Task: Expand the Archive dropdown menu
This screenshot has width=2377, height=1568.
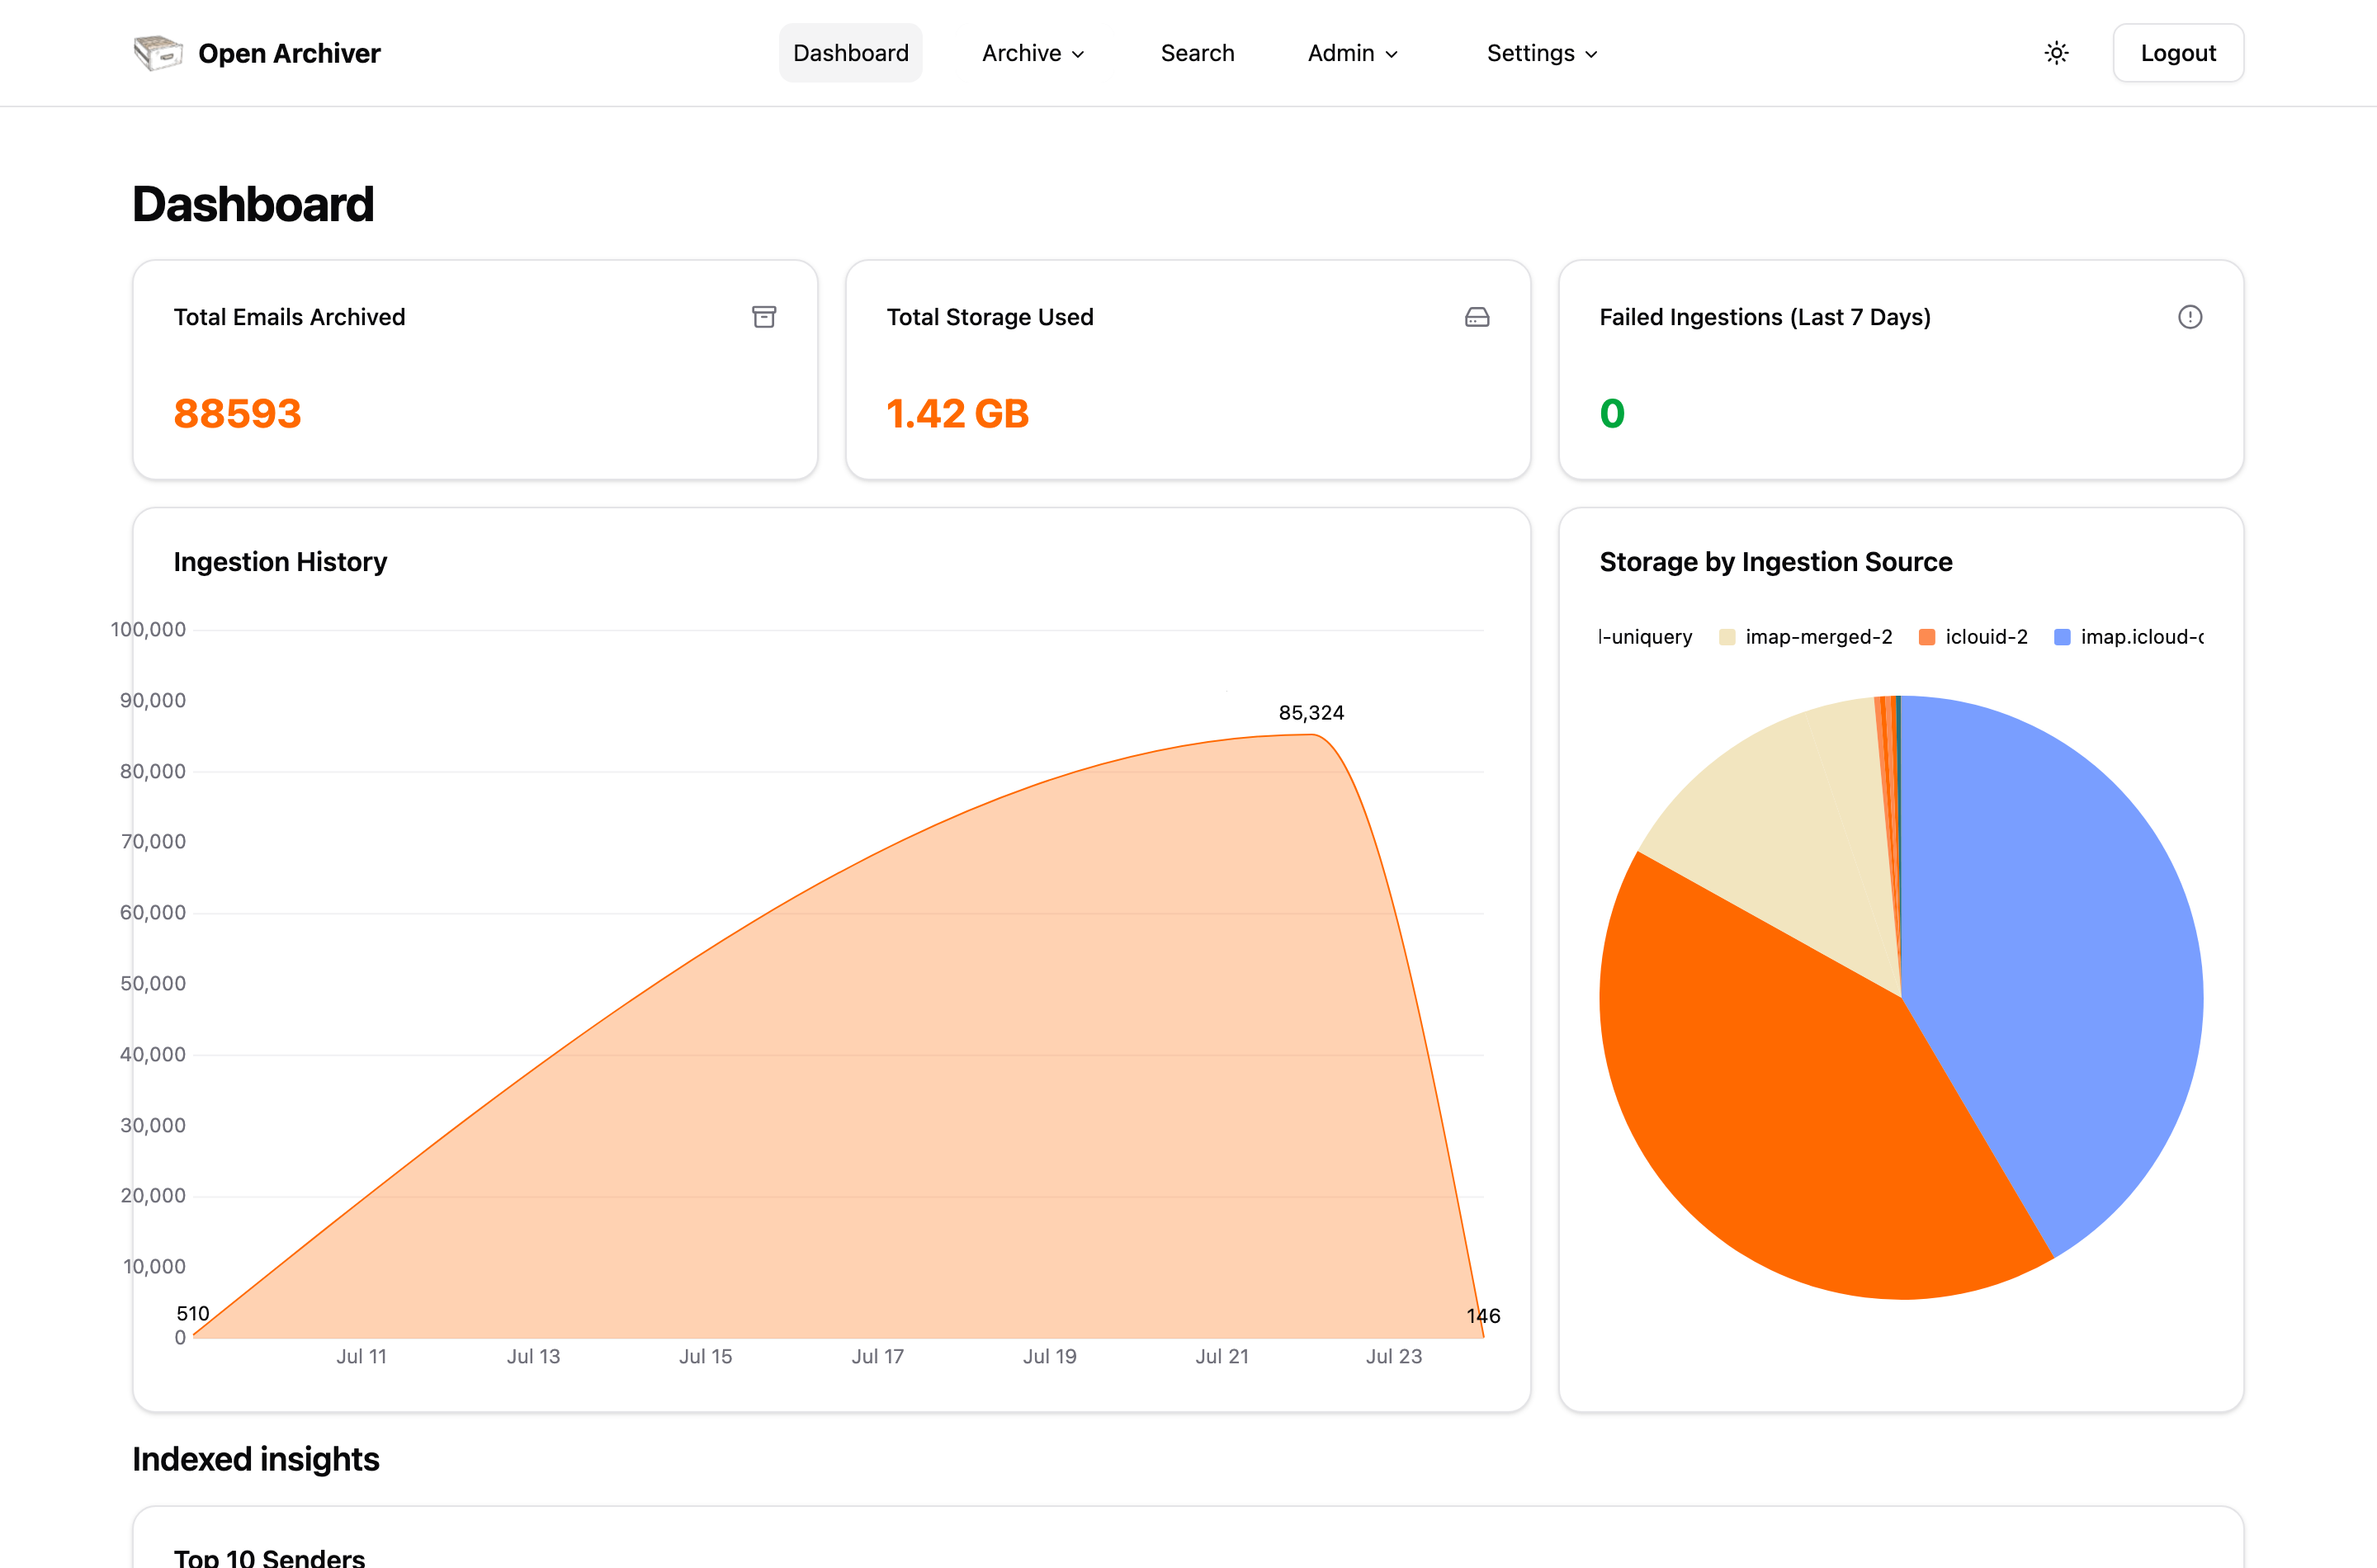Action: click(1033, 53)
